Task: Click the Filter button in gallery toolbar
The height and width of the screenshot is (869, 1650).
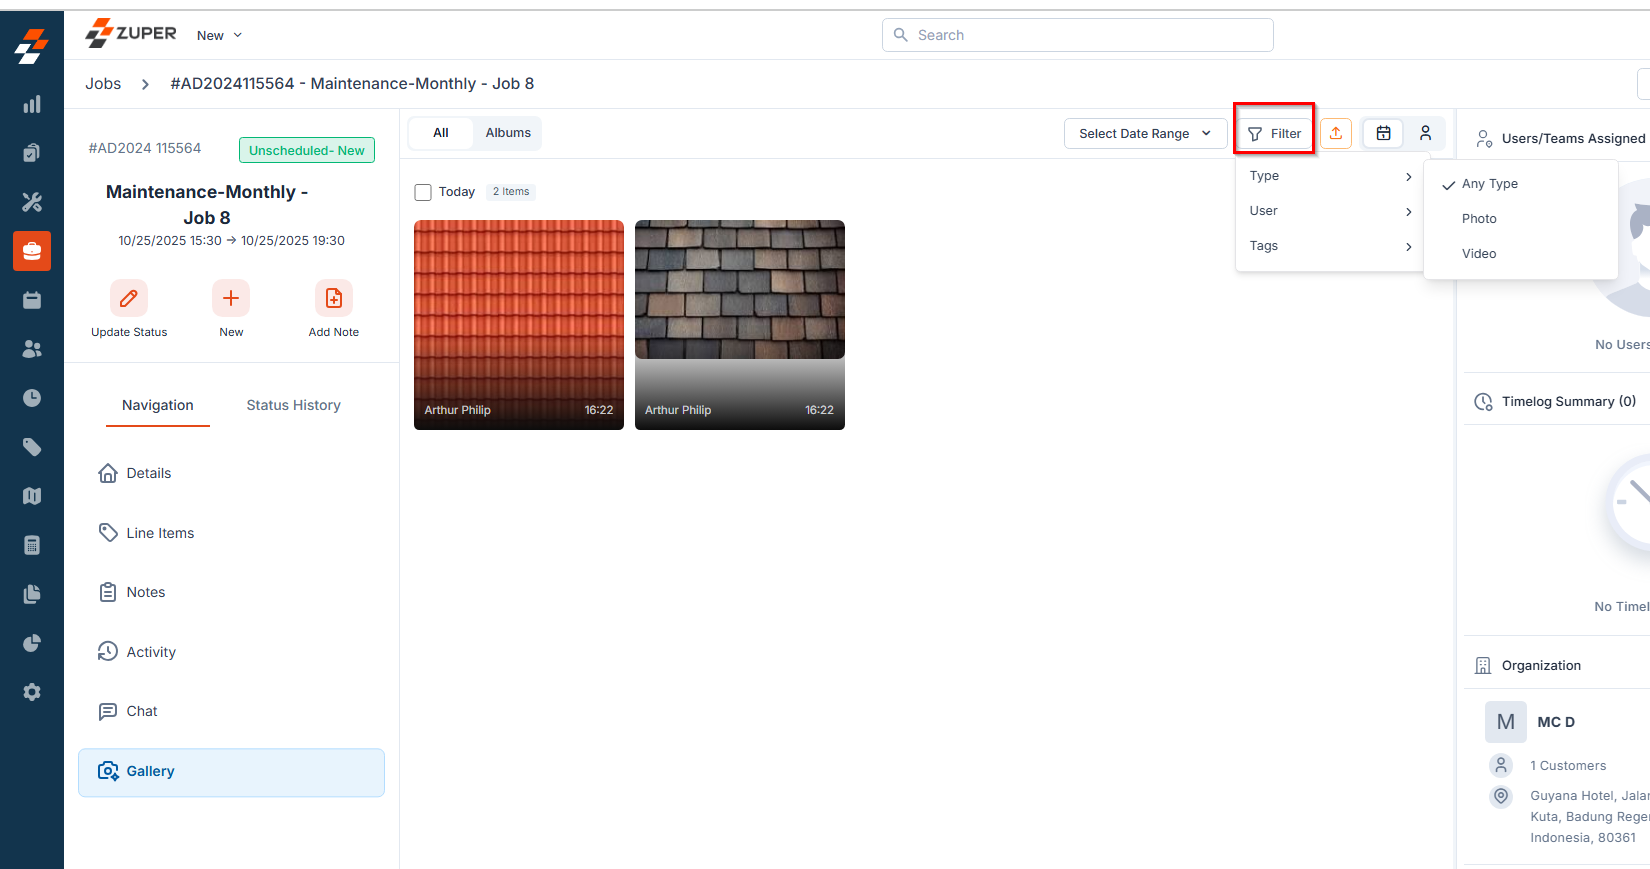Action: tap(1275, 134)
